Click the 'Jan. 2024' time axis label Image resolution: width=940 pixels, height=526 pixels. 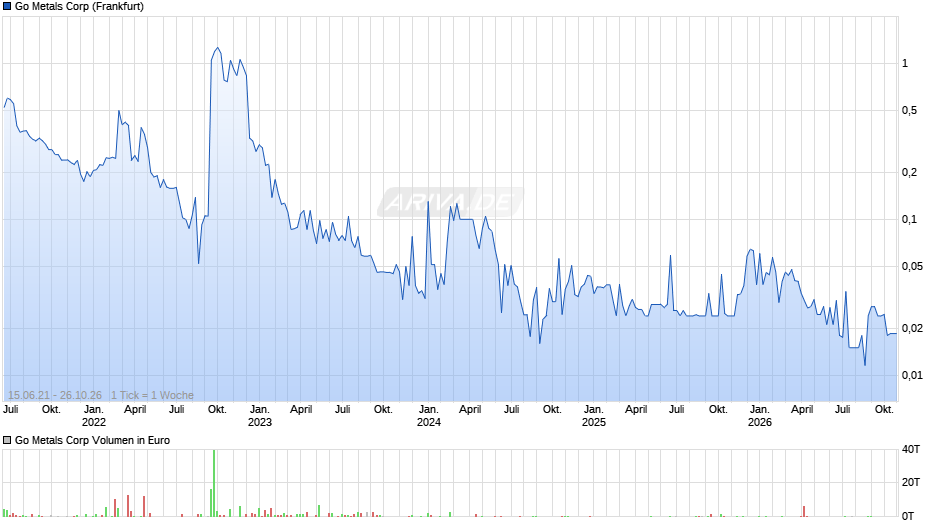[429, 416]
